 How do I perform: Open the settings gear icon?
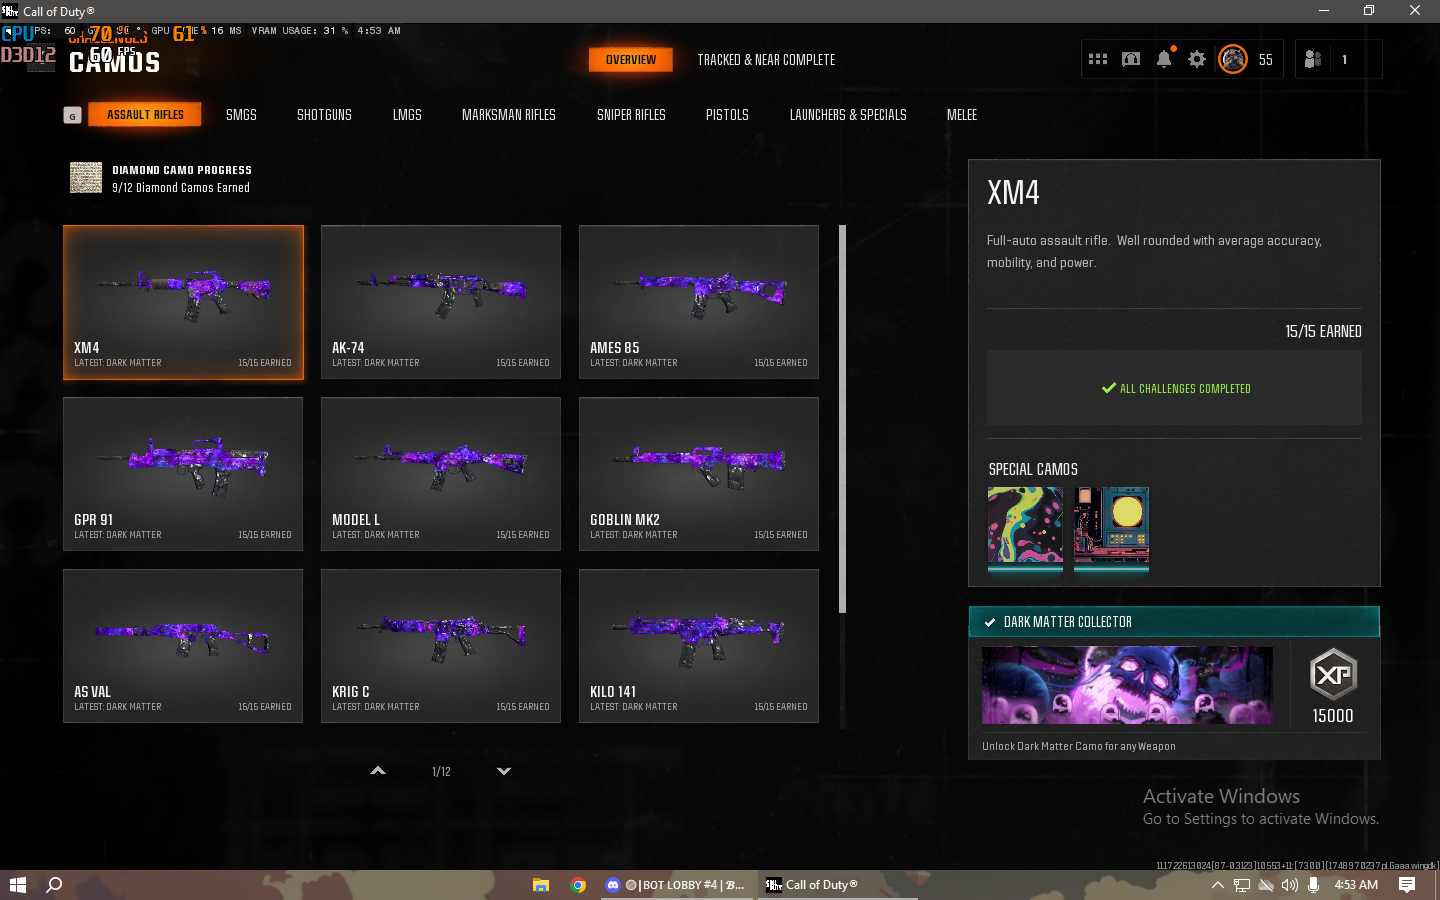(x=1197, y=59)
